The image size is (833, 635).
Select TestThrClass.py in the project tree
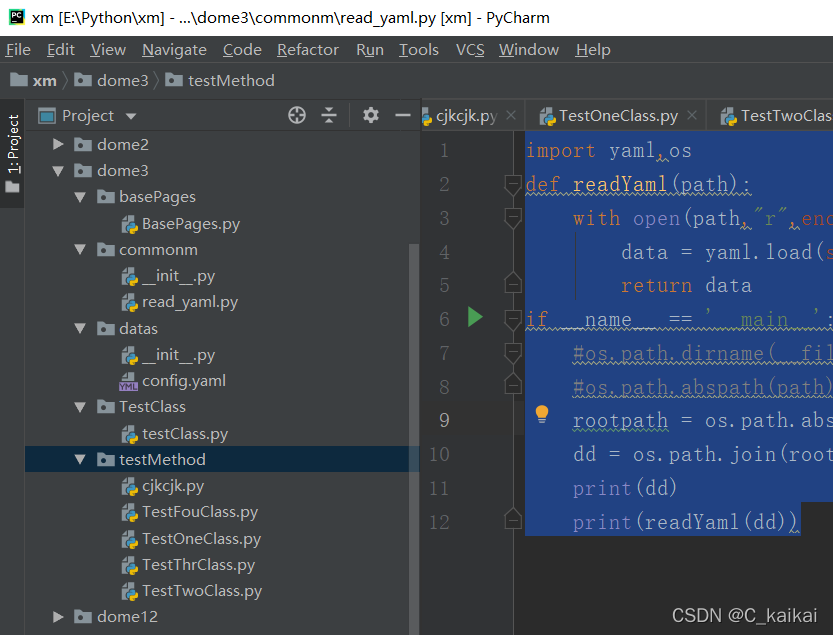click(x=188, y=564)
